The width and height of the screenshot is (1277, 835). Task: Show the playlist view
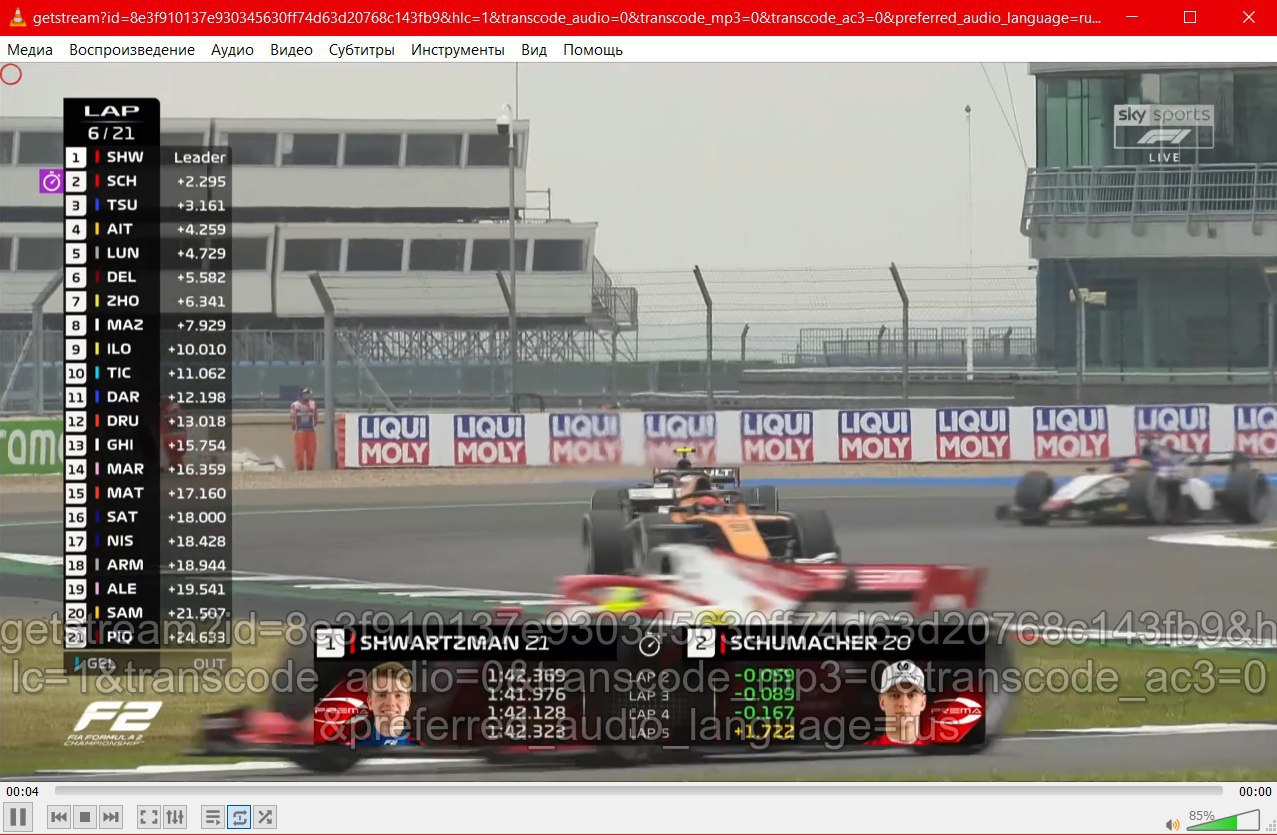coord(213,817)
